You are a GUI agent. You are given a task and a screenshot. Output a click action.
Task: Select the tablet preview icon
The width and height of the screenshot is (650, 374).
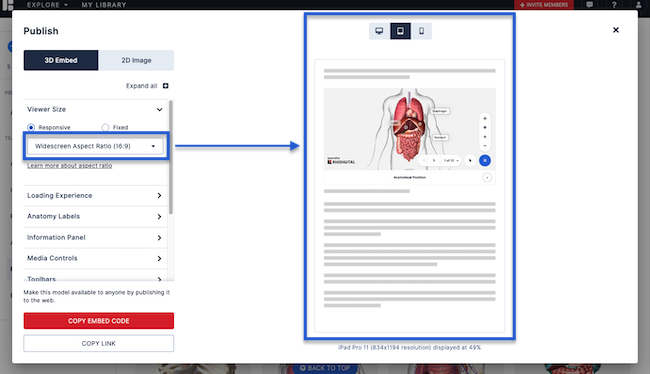click(400, 31)
